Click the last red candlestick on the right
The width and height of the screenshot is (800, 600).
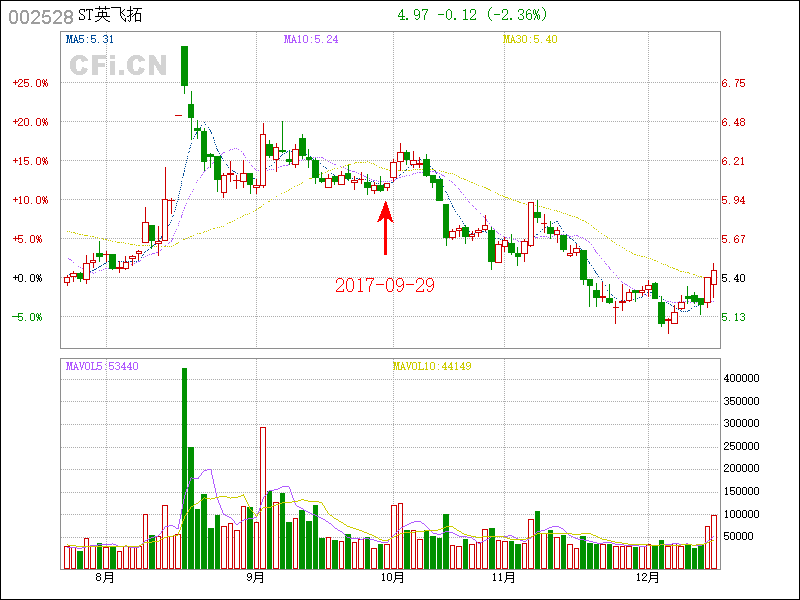click(713, 284)
